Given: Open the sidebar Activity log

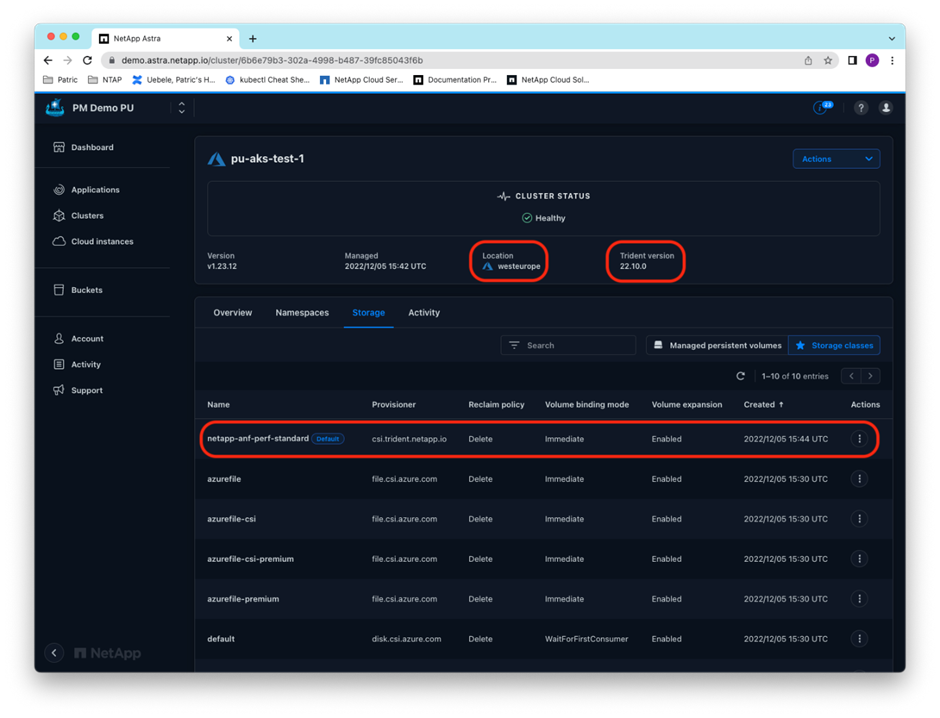Looking at the screenshot, I should coord(77,364).
